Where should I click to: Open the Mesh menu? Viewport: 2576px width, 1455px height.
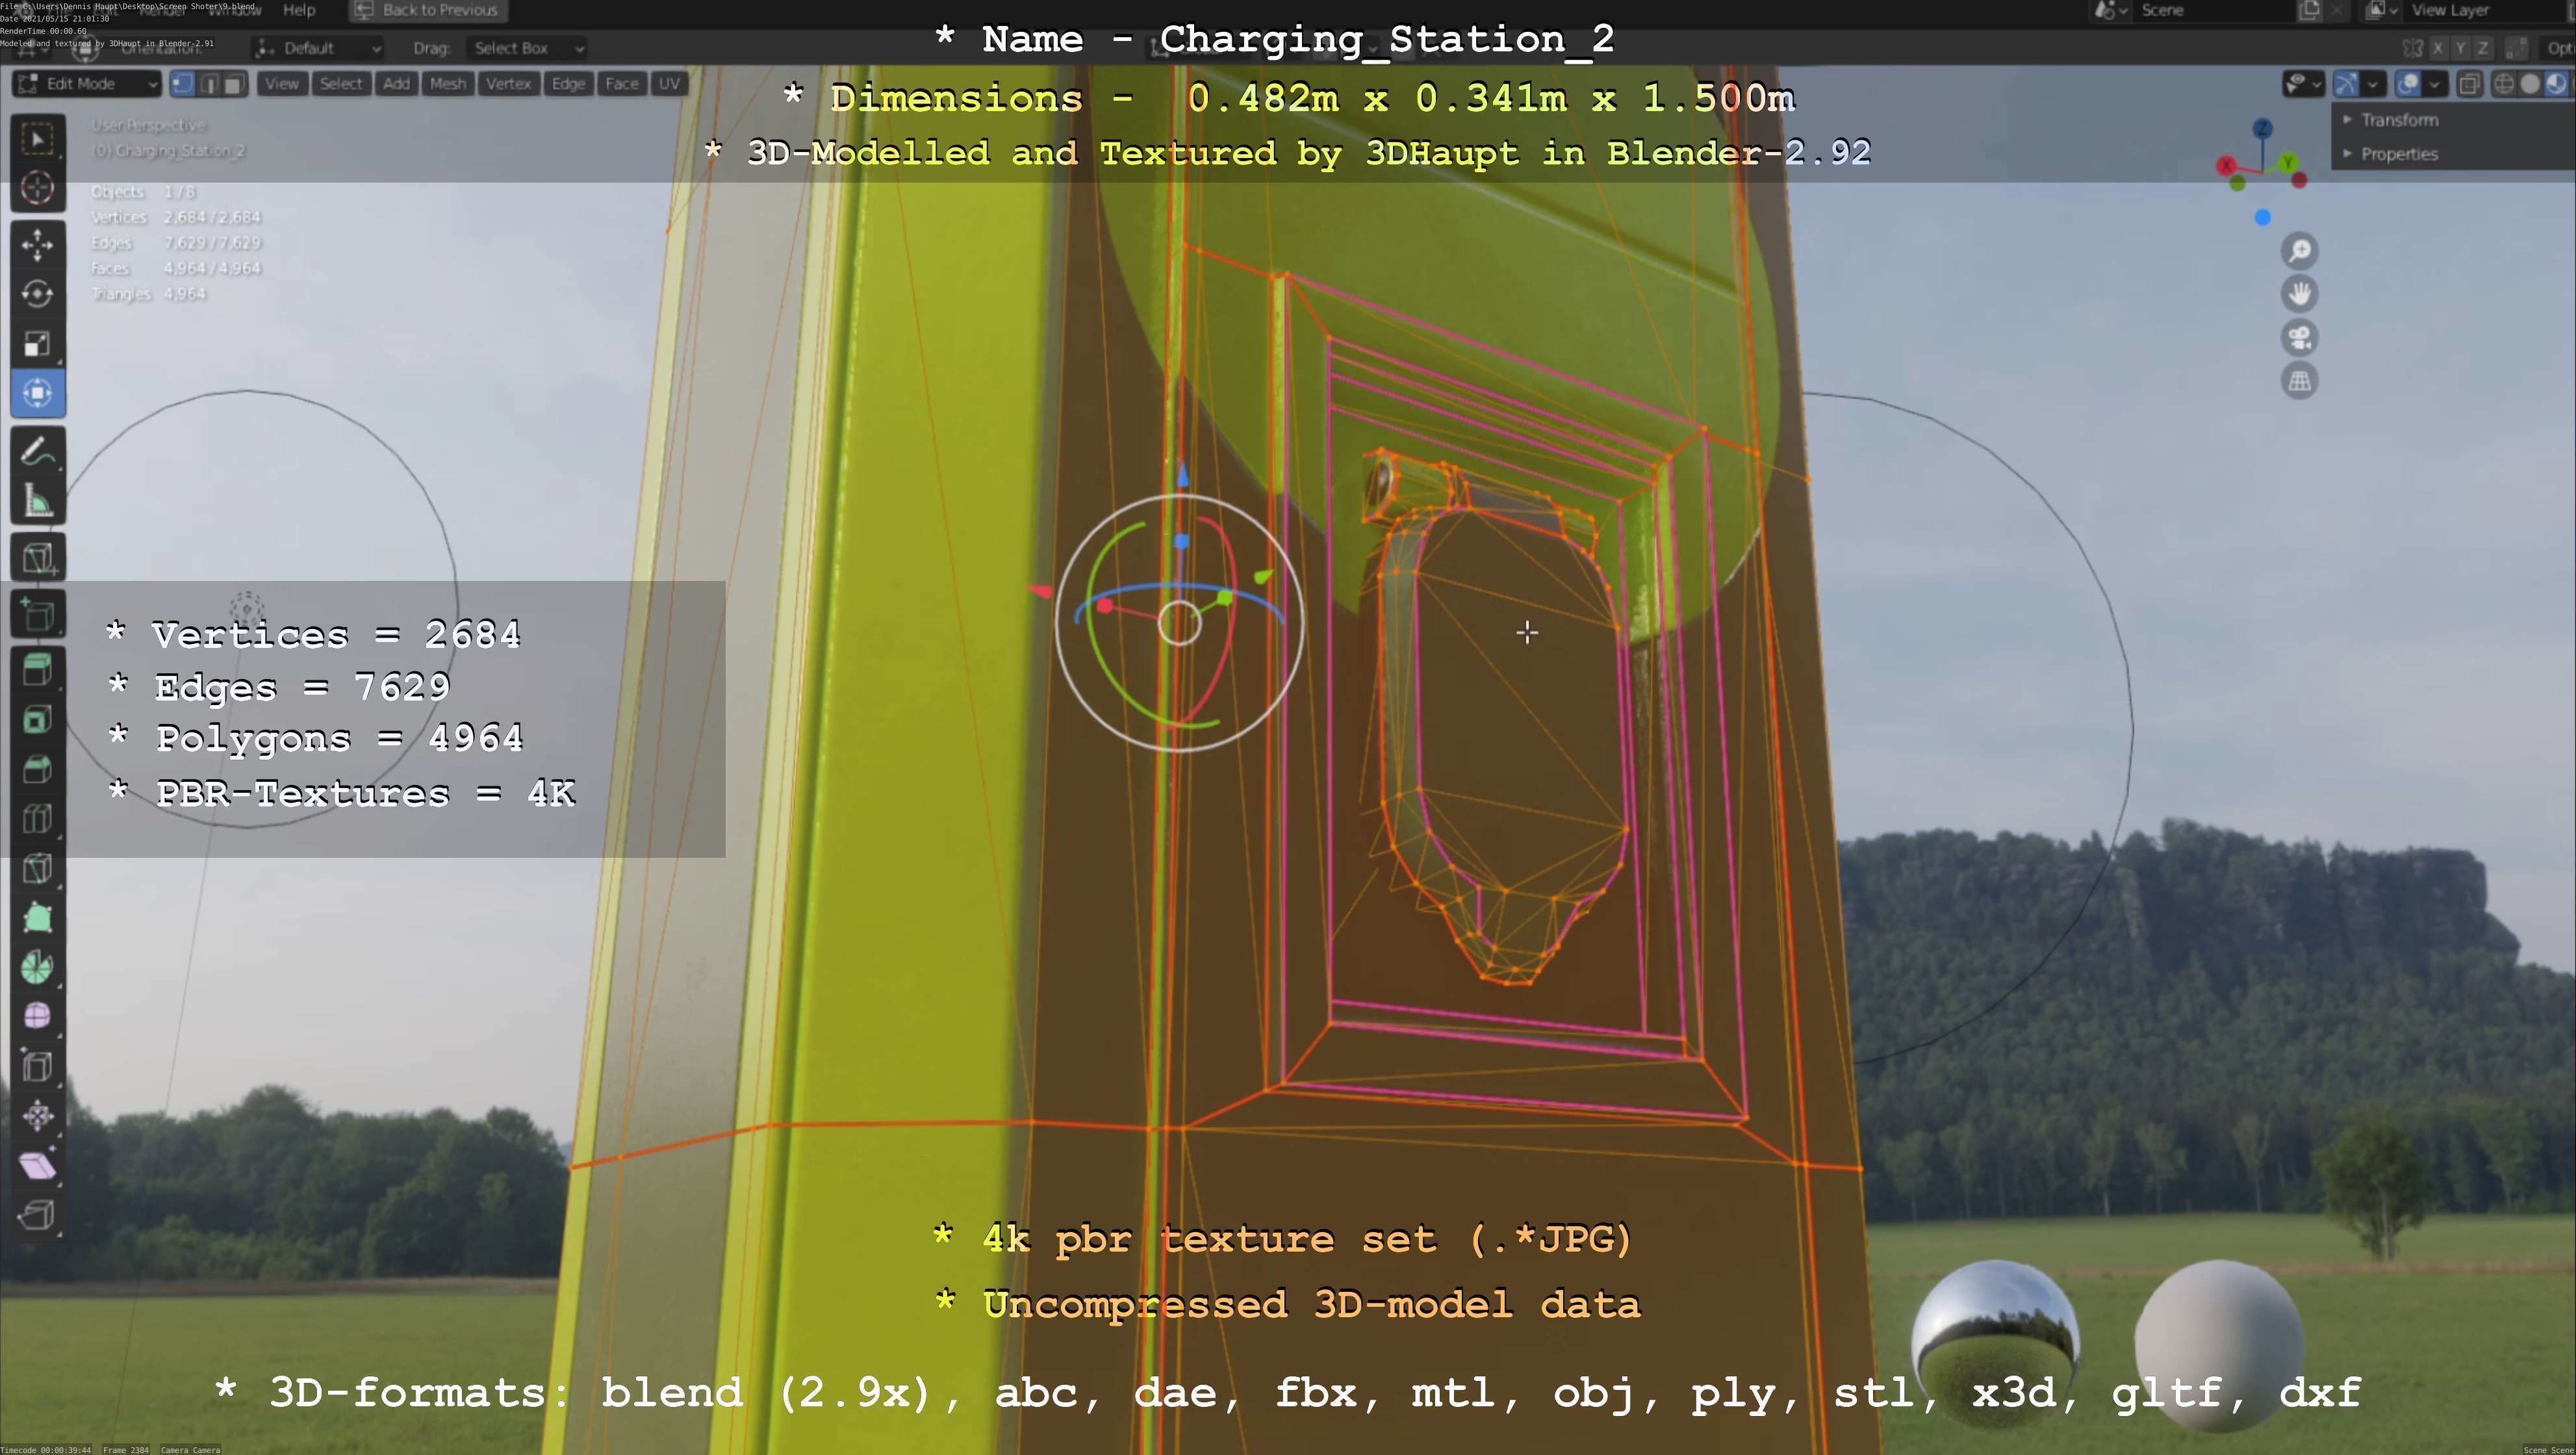pos(447,84)
